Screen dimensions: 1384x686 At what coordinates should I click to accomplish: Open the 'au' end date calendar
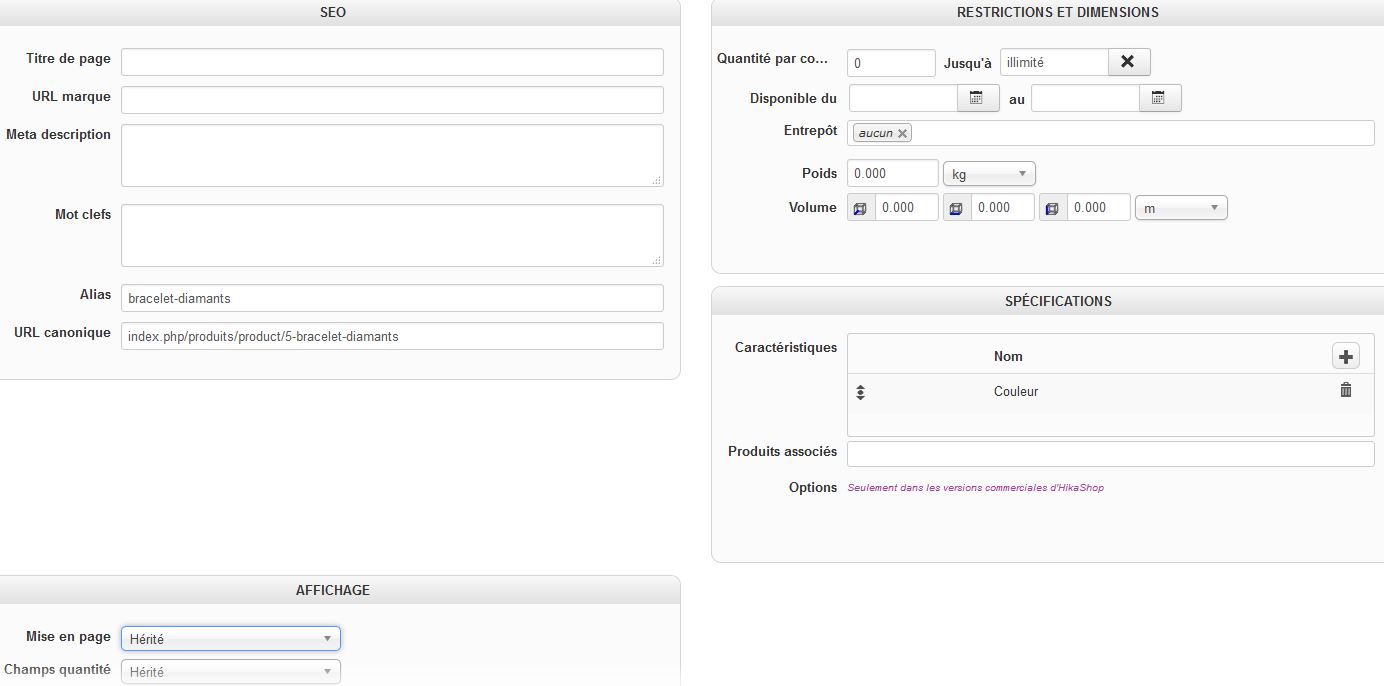click(x=1159, y=98)
